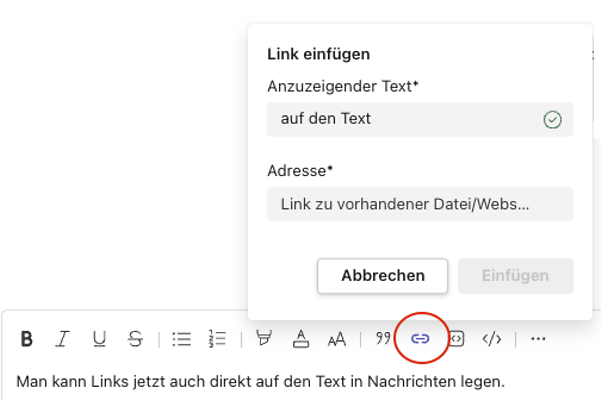The image size is (601, 400).
Task: Open the font color picker
Action: pos(300,339)
